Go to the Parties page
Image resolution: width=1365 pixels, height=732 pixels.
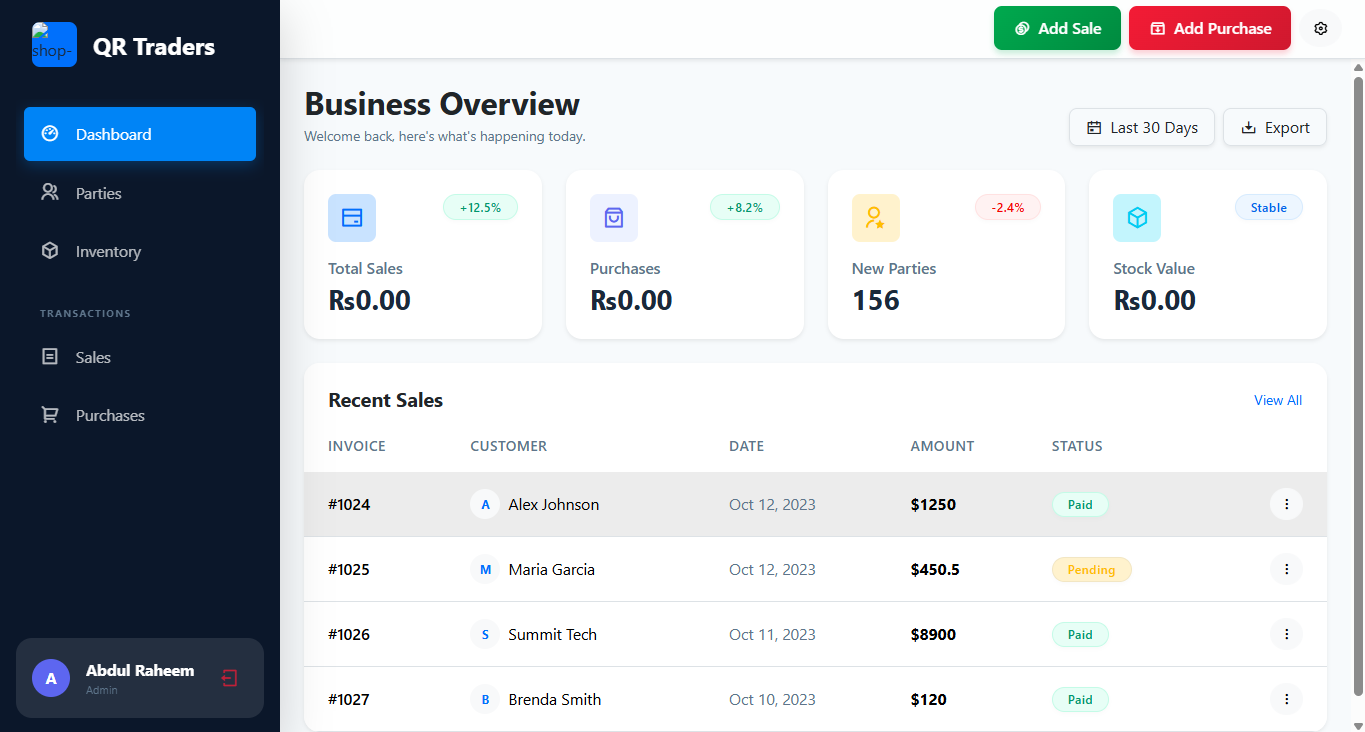(x=100, y=192)
